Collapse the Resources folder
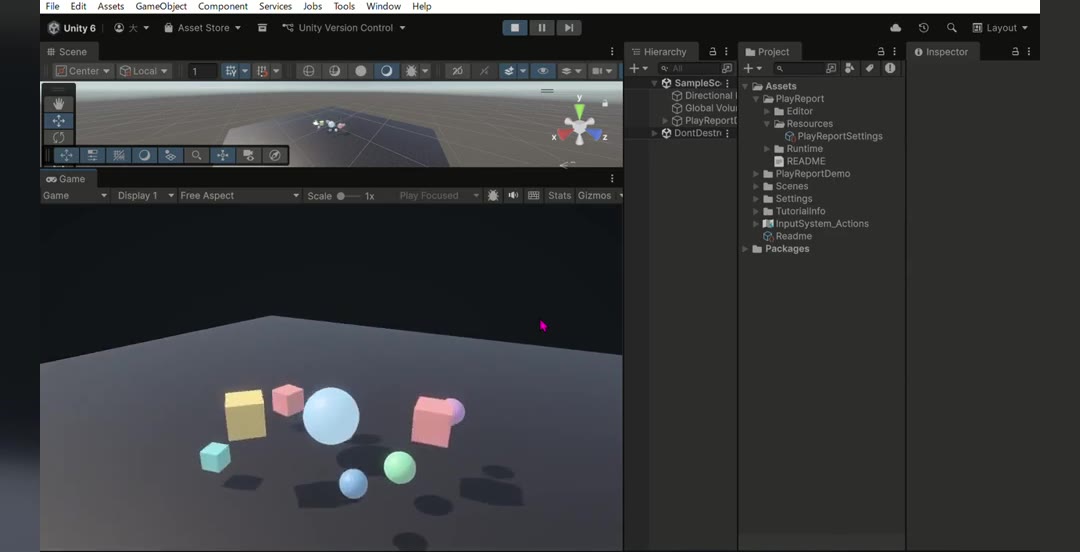This screenshot has width=1080, height=552. coord(767,124)
